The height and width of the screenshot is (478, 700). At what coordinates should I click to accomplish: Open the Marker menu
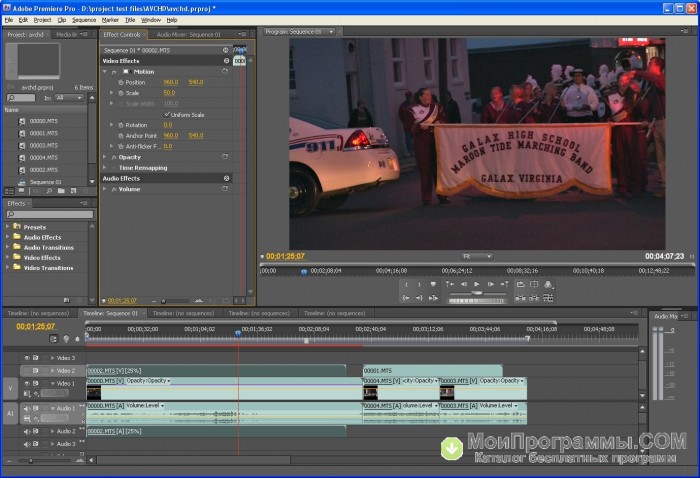[x=110, y=20]
